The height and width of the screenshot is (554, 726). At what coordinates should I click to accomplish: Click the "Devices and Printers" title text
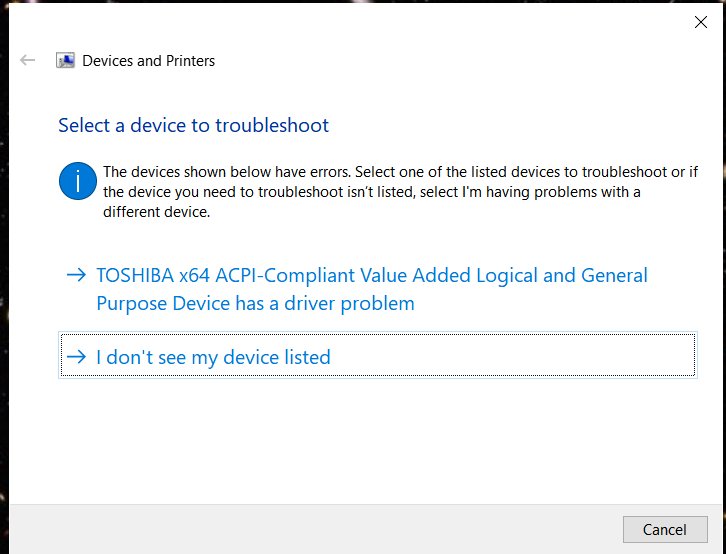[x=149, y=61]
